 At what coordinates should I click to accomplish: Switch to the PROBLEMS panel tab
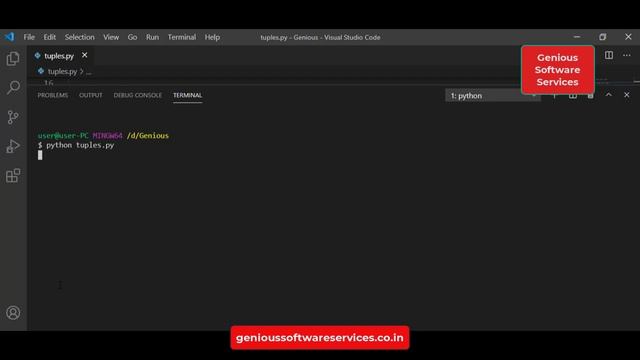click(x=53, y=95)
